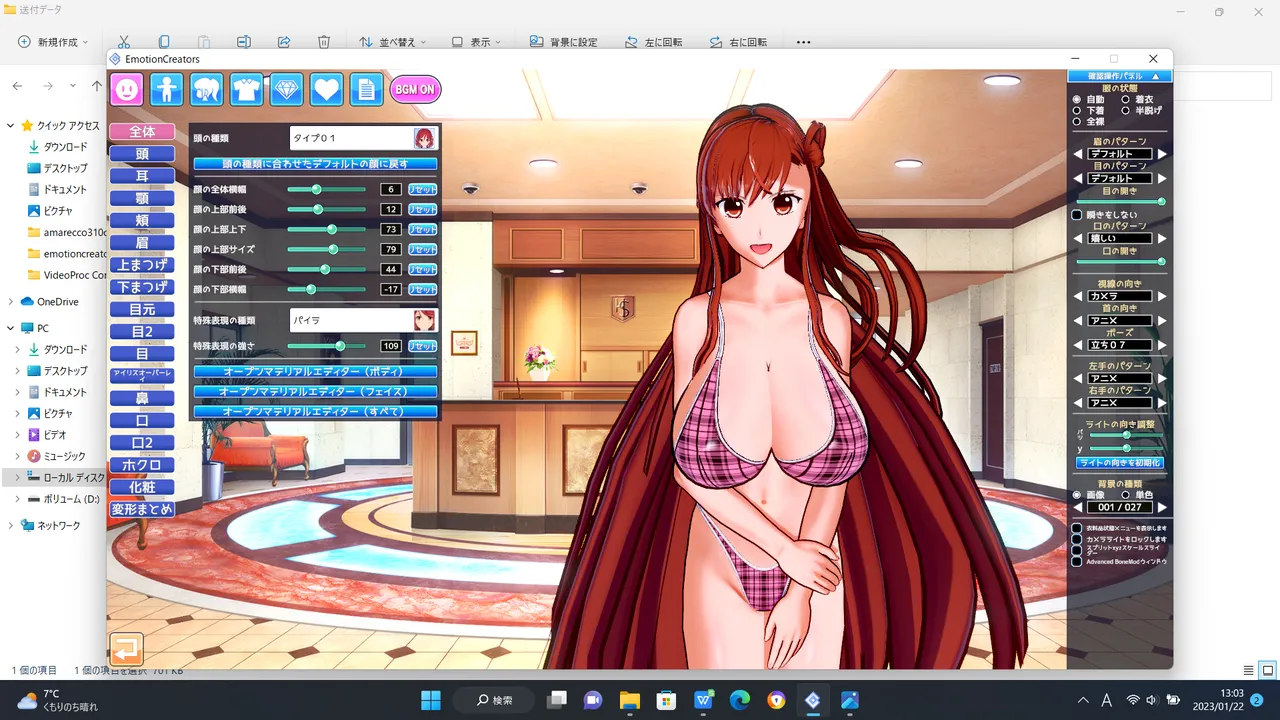Click オープンマテリアルエディター（フェイス） button
Screen dimensions: 1280x720
coord(315,391)
